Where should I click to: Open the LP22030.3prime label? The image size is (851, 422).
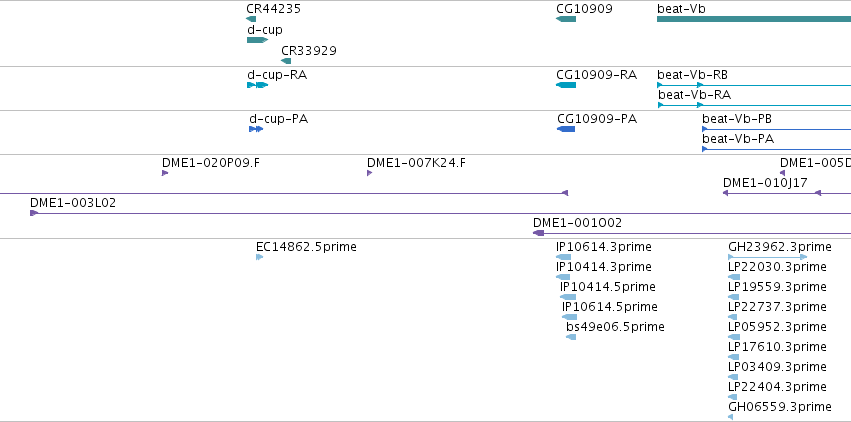tap(777, 267)
